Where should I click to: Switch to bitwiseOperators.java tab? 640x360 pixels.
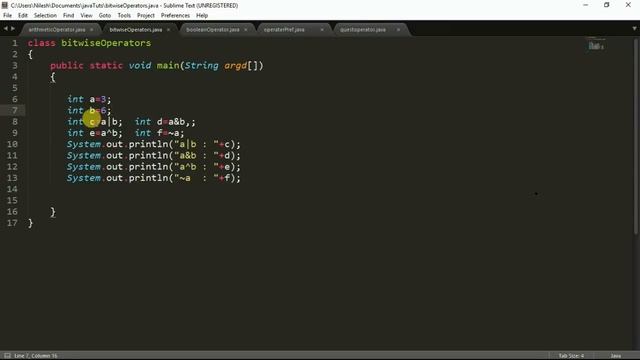pos(136,30)
